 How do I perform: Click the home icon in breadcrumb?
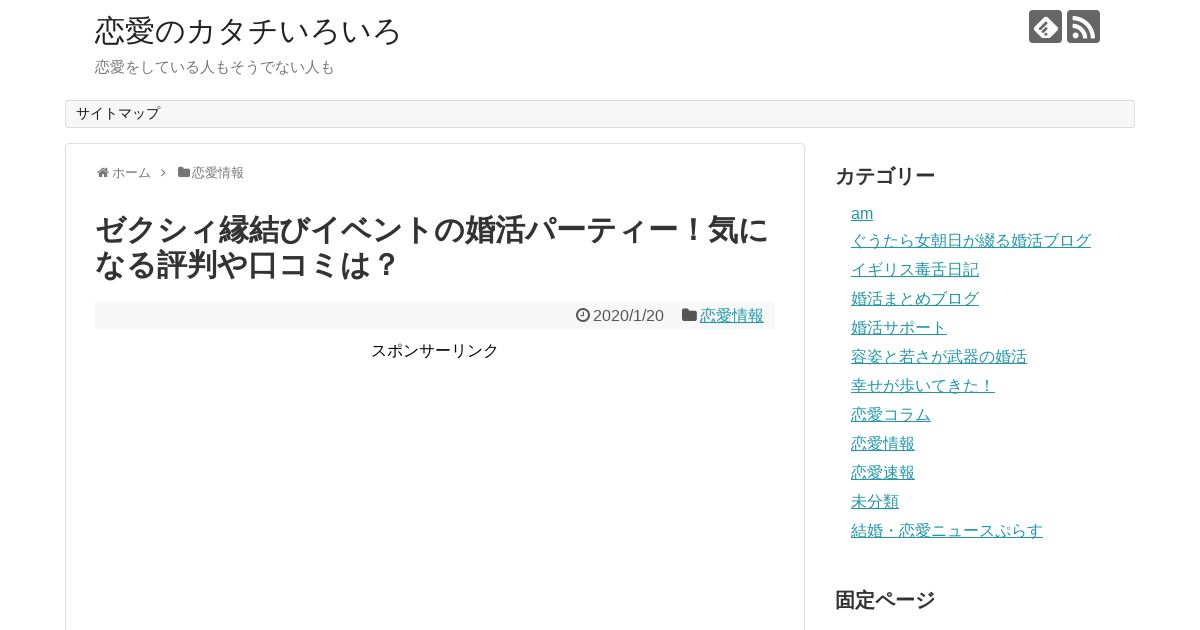(x=103, y=173)
